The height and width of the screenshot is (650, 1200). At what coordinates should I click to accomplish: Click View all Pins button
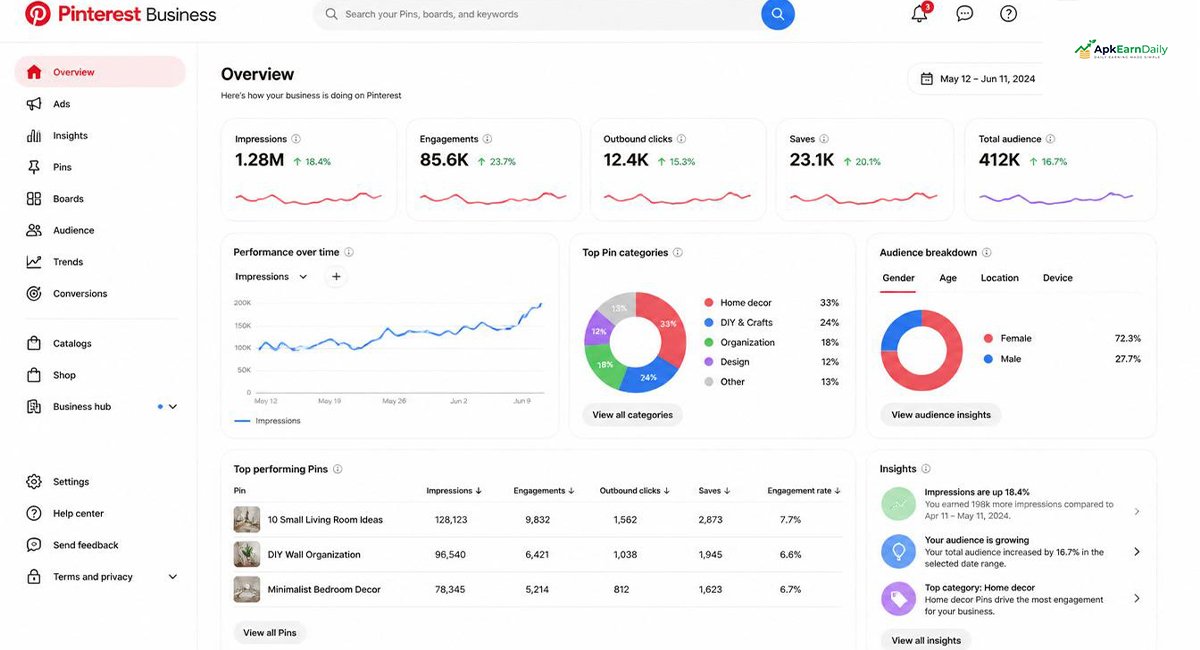tap(270, 633)
